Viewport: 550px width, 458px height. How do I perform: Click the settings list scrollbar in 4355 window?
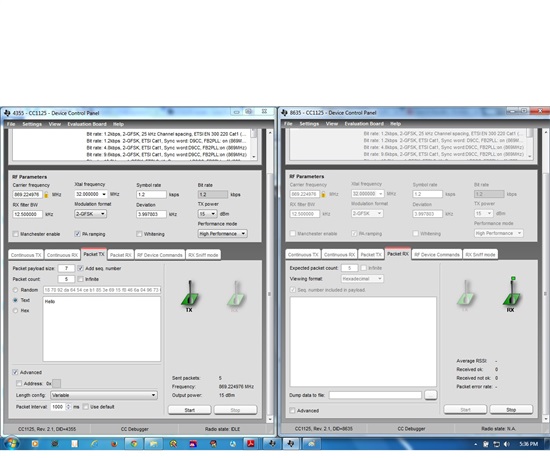coord(254,144)
